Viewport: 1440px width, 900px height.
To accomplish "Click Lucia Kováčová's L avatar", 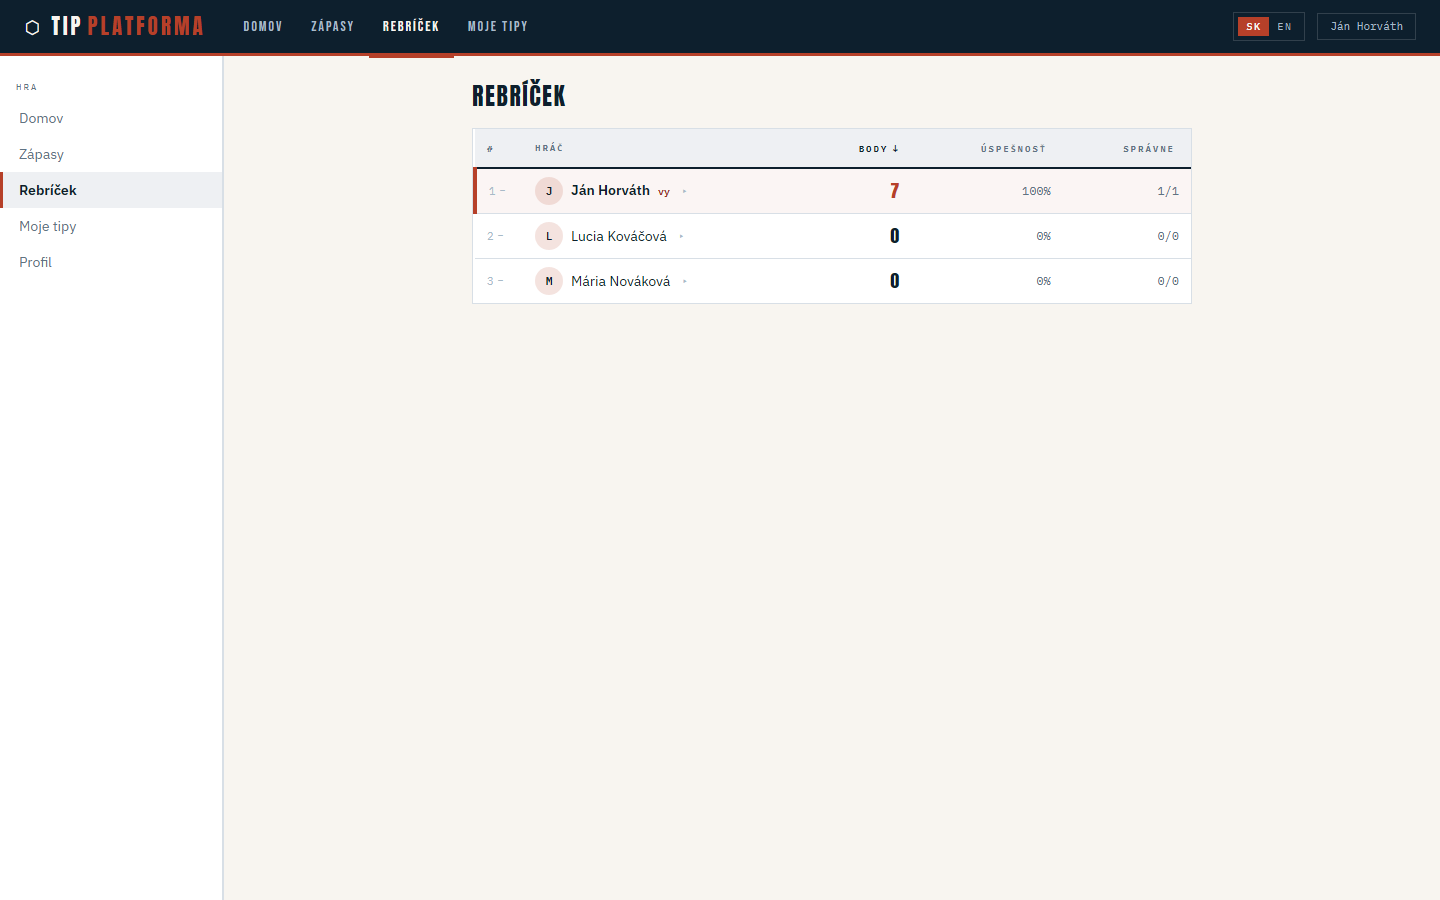I will coord(549,236).
